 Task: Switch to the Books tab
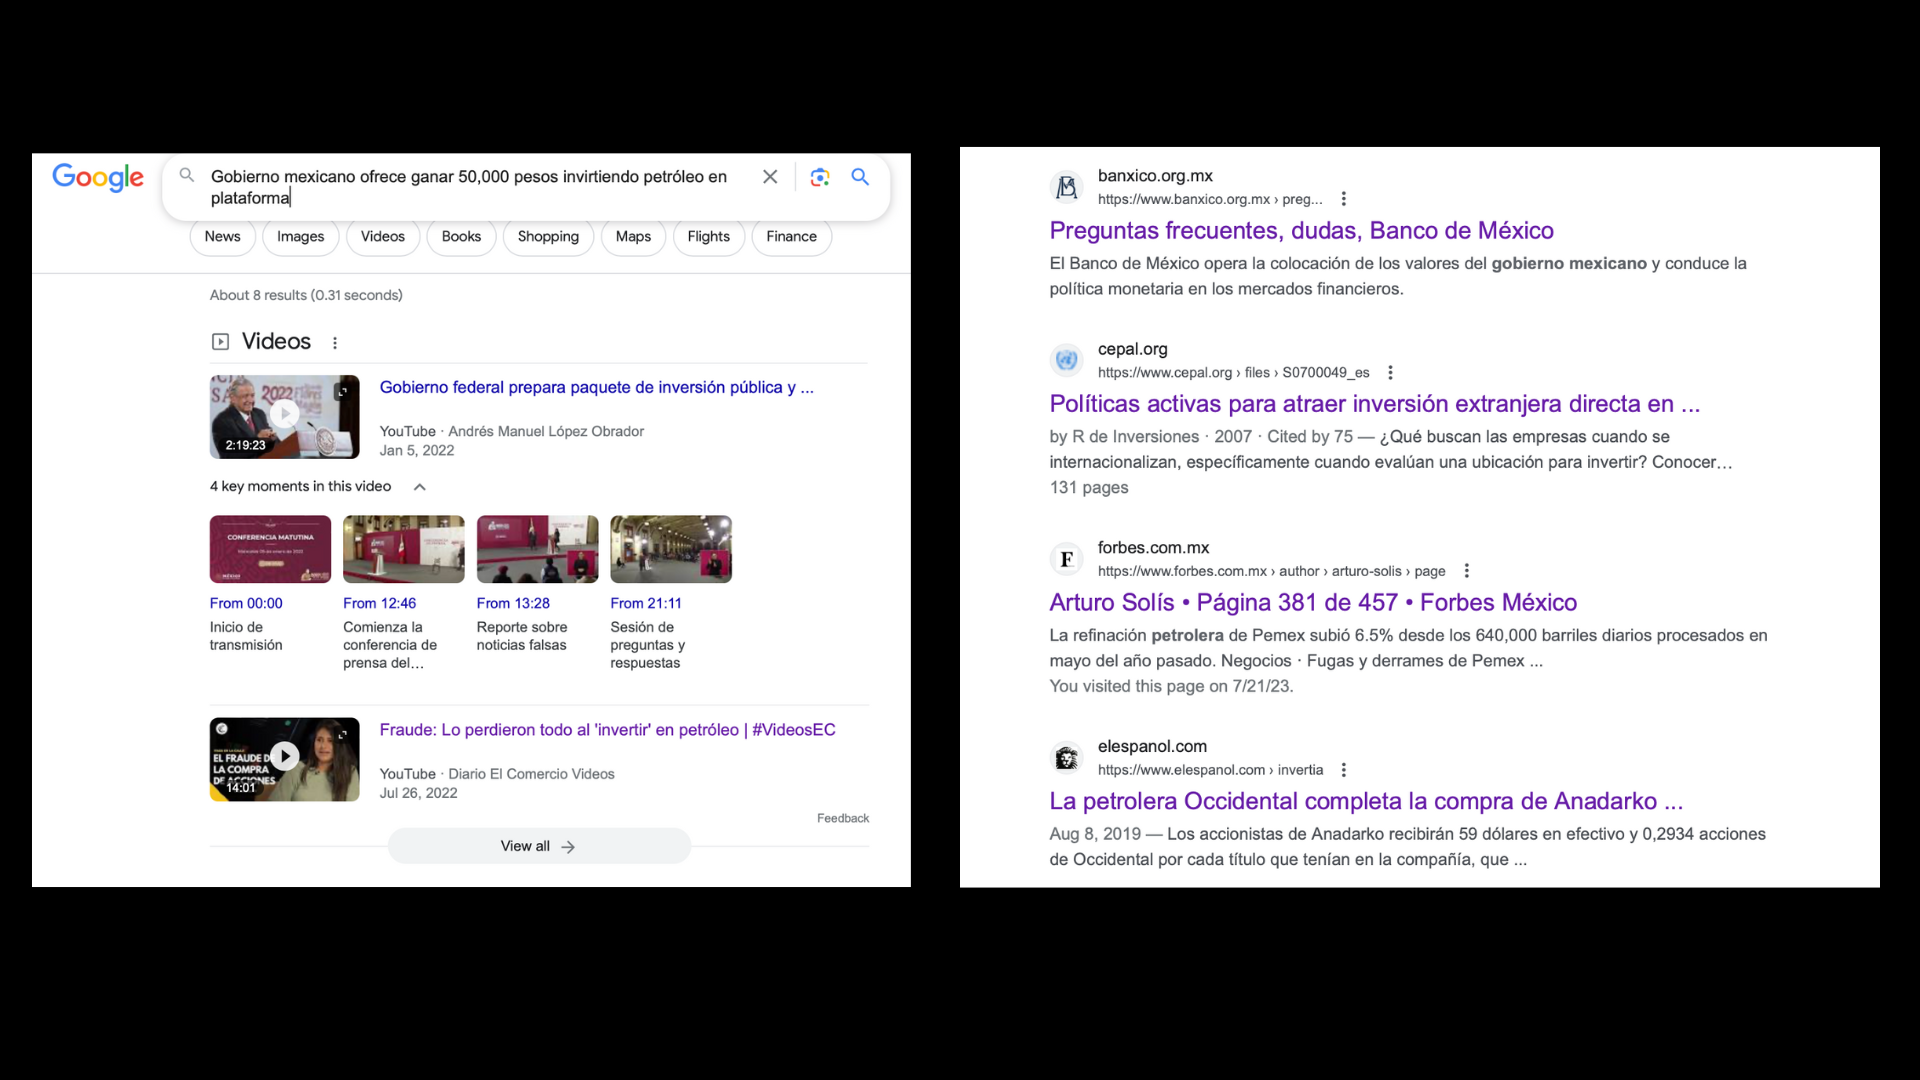(461, 237)
